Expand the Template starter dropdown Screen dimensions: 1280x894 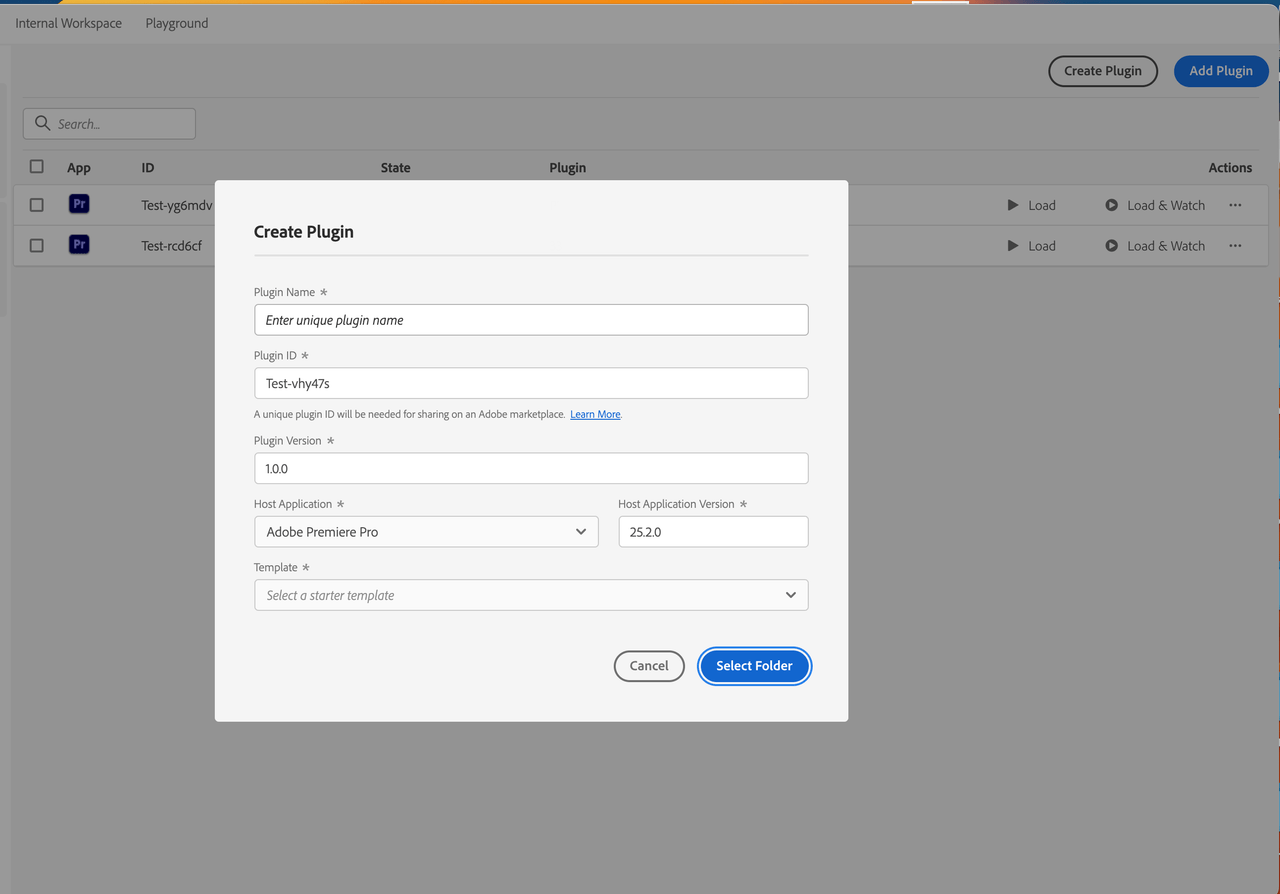(x=531, y=595)
